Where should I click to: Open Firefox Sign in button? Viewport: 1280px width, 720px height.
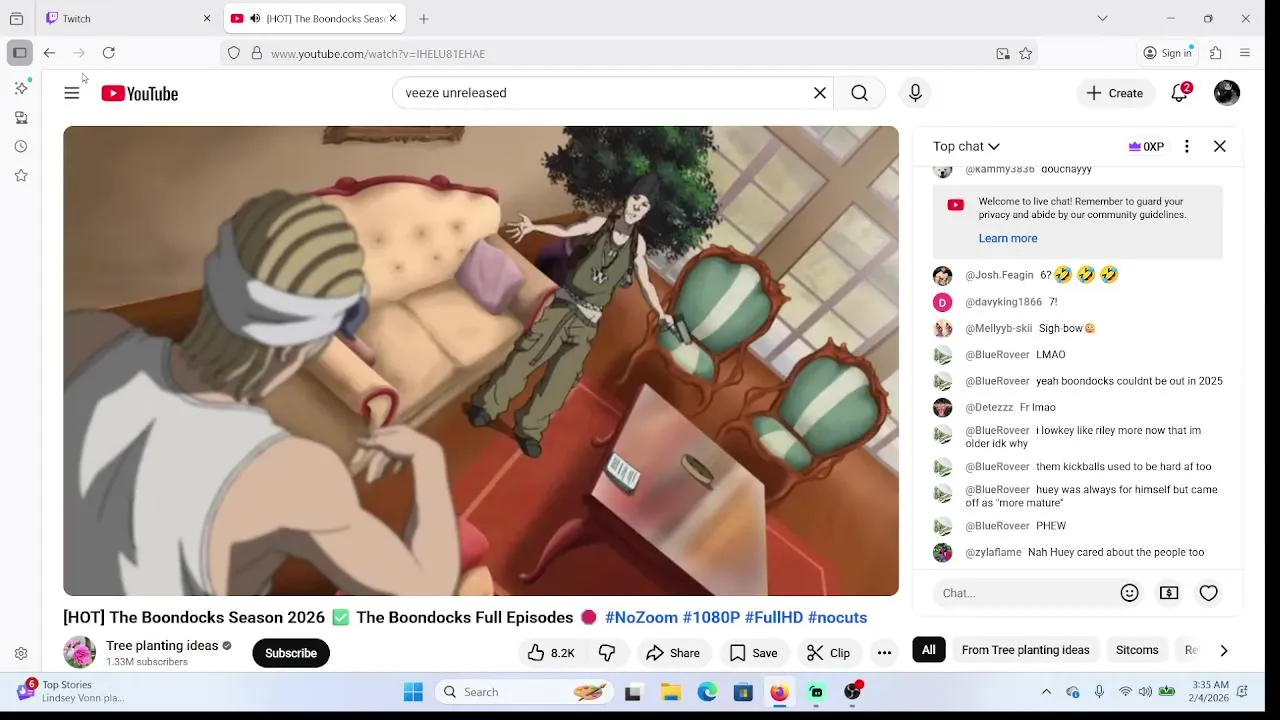click(1168, 53)
